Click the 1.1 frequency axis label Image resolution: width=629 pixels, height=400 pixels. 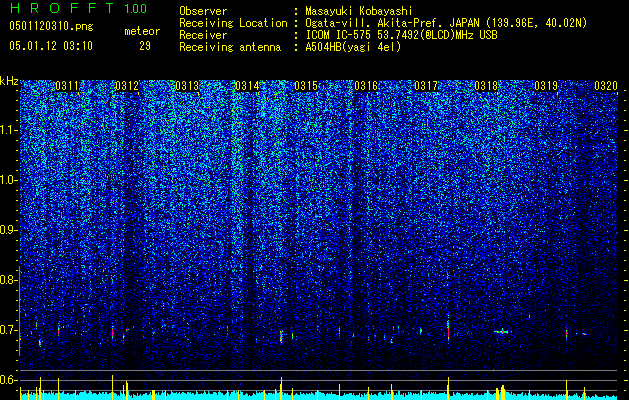pyautogui.click(x=7, y=130)
